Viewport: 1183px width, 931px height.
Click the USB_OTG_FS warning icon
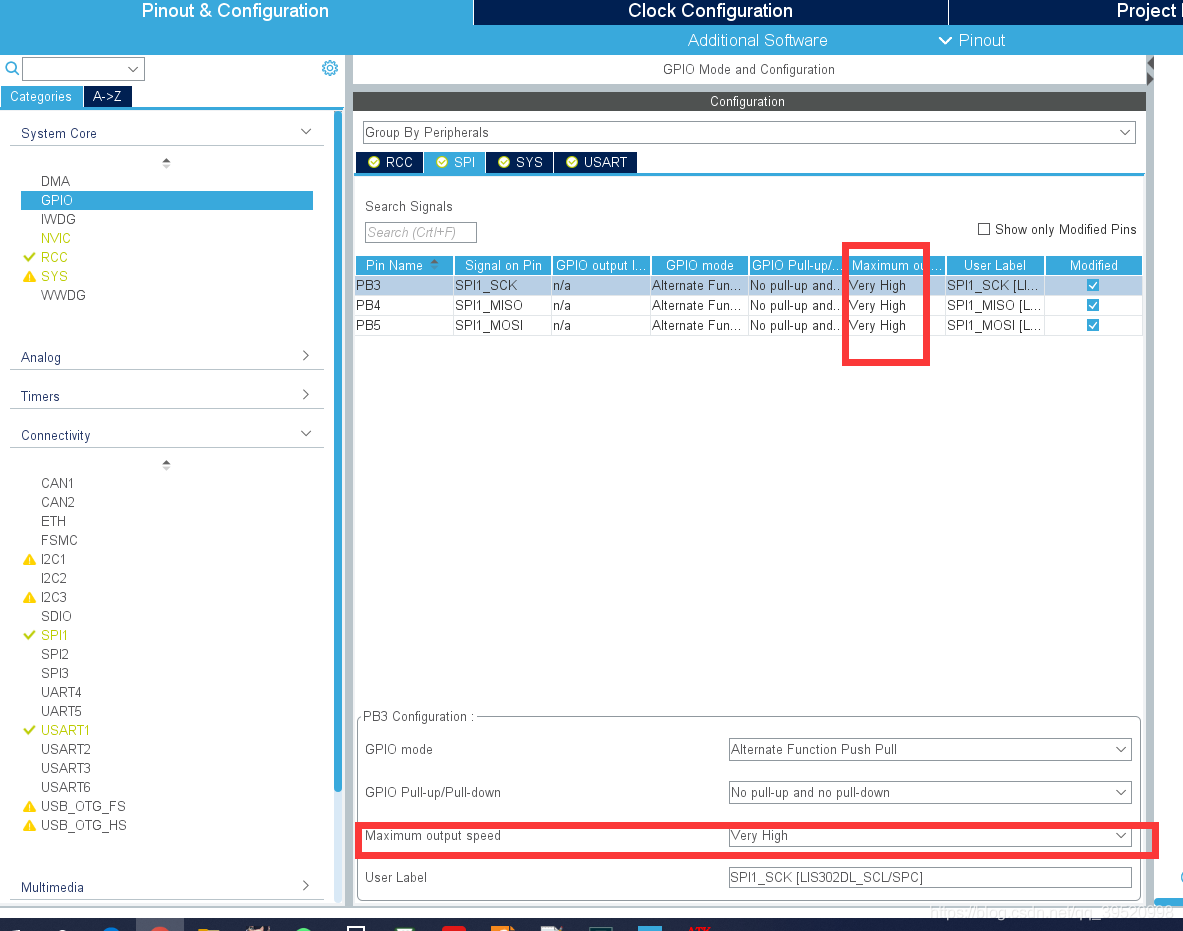(29, 807)
